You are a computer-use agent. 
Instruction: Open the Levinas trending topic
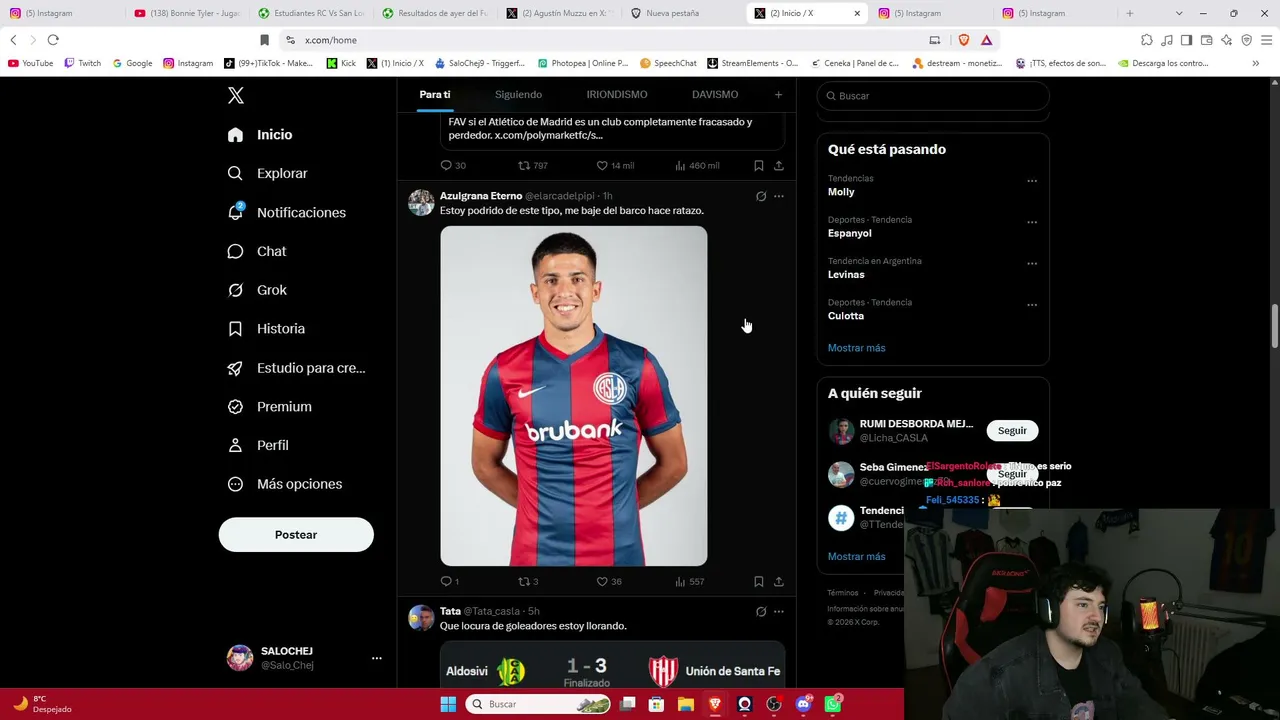click(846, 274)
